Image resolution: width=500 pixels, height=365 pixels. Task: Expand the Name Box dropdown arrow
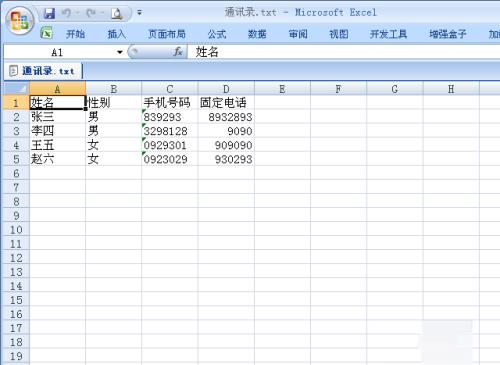pyautogui.click(x=120, y=52)
